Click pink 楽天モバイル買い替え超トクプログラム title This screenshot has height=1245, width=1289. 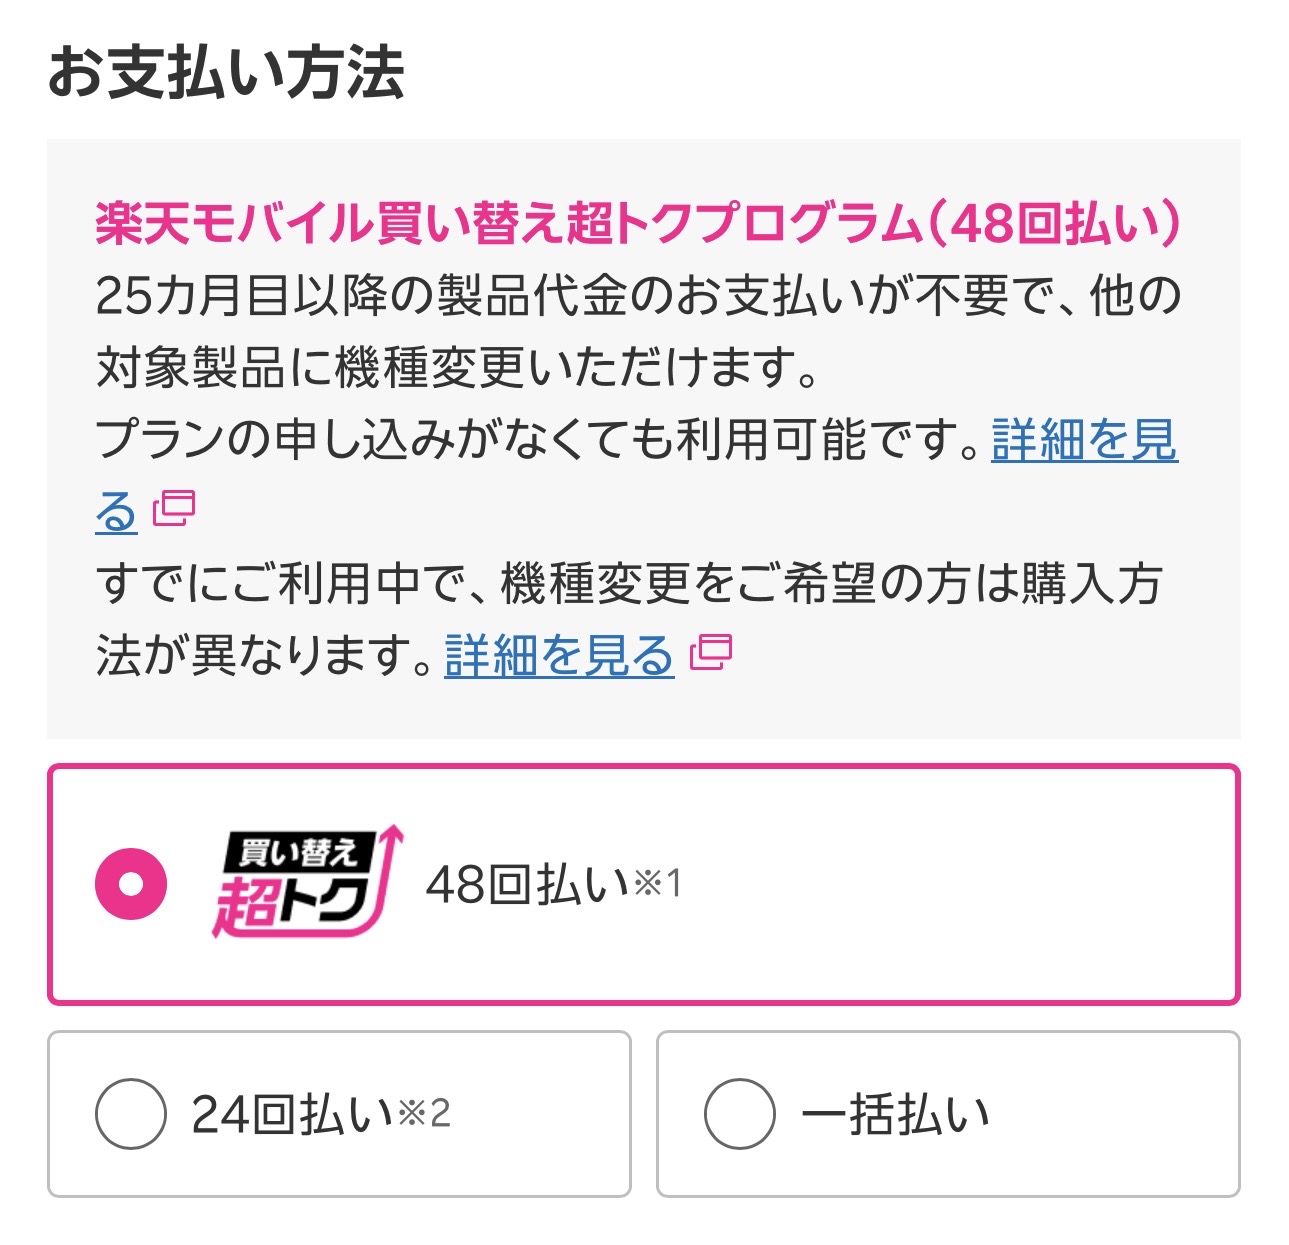click(x=638, y=223)
